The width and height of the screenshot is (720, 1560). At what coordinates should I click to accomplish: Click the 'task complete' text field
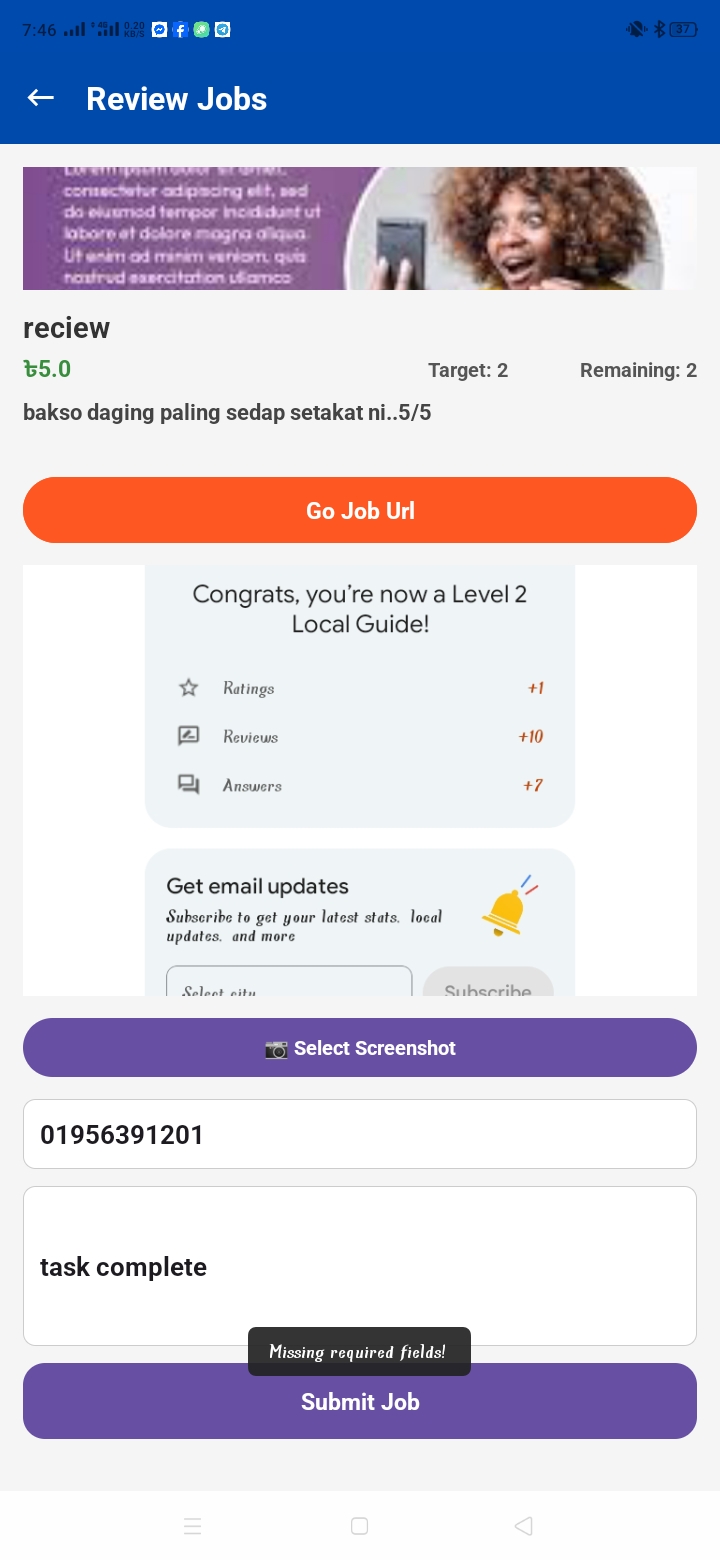[x=360, y=1266]
